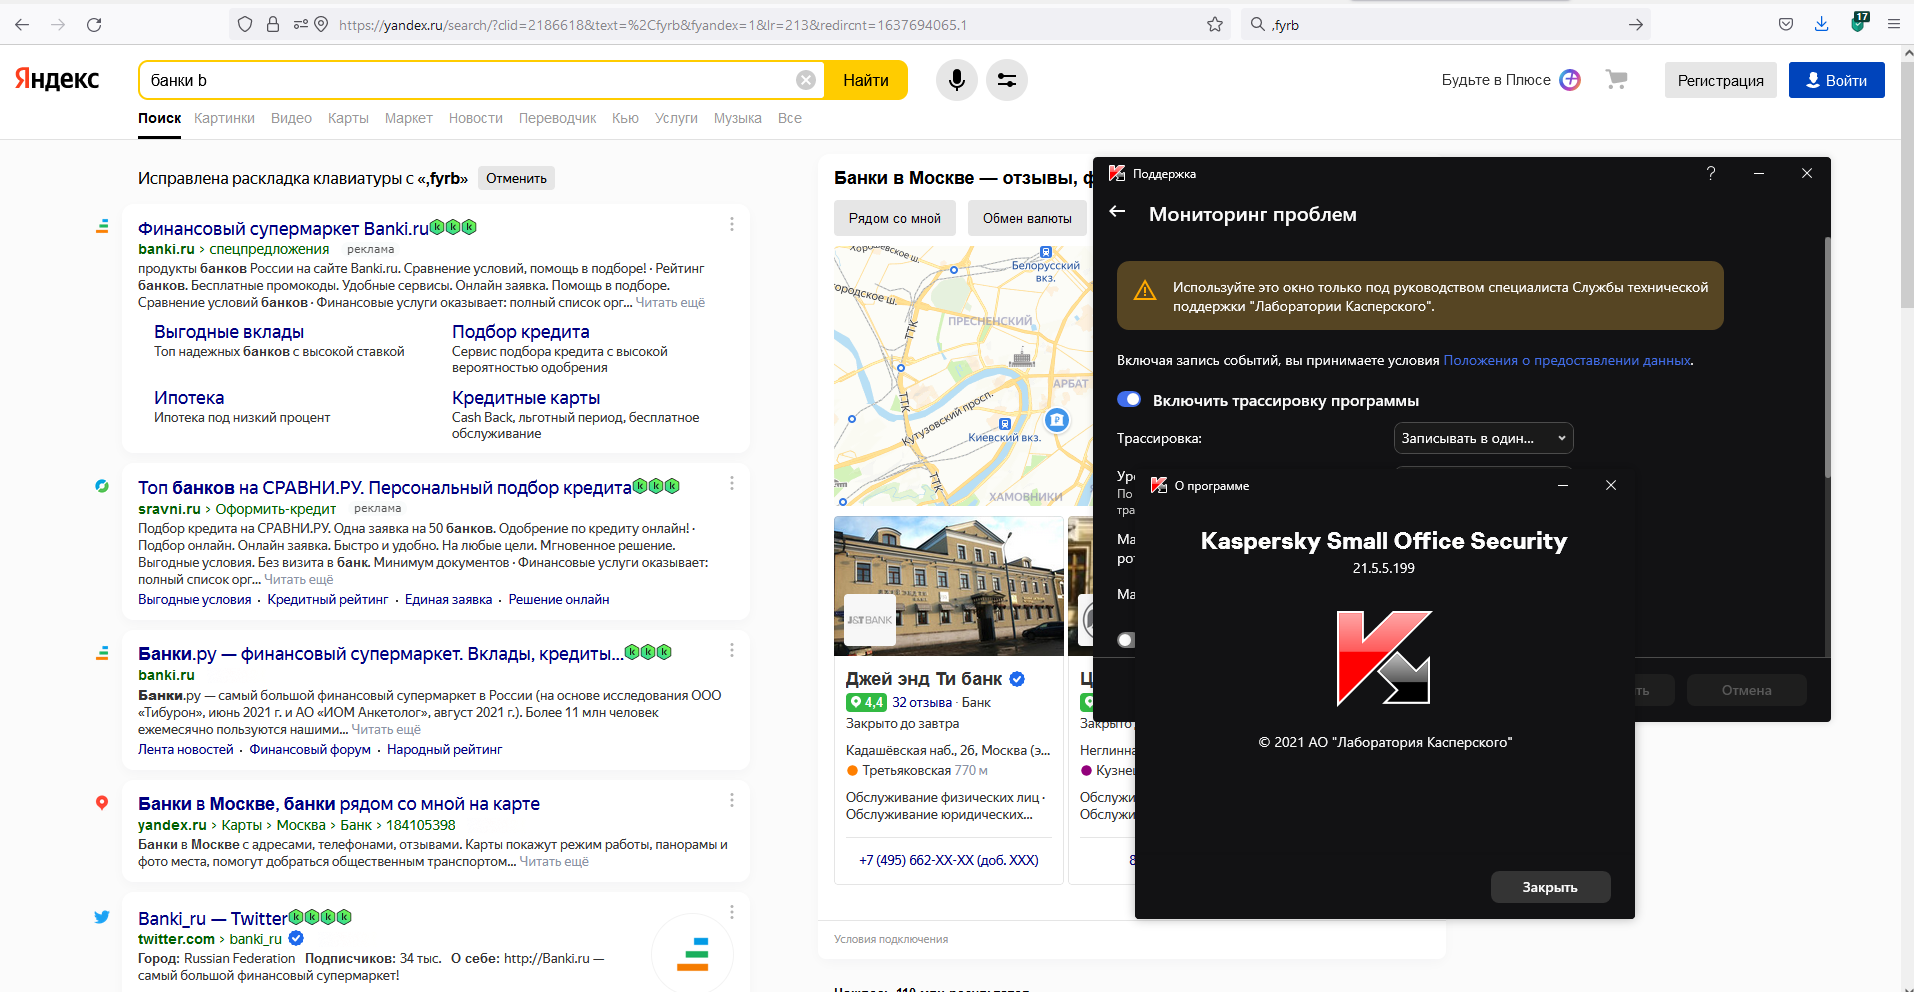Reload the current Yandex page
The image size is (1914, 992).
pyautogui.click(x=94, y=24)
